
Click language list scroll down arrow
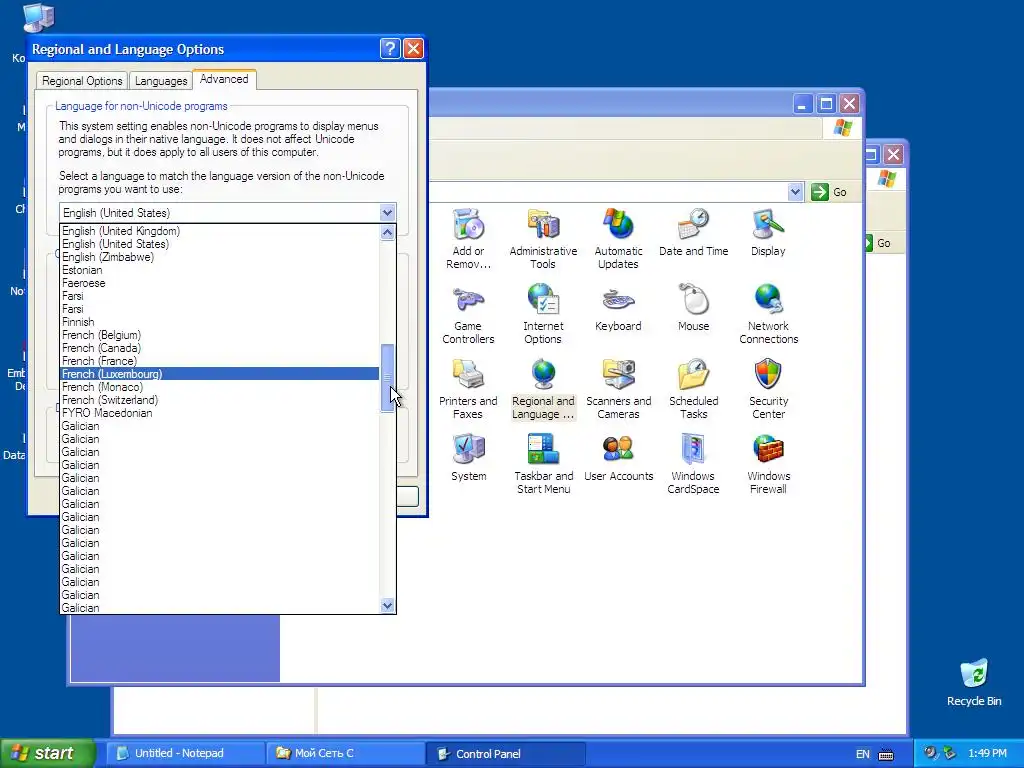click(x=387, y=605)
